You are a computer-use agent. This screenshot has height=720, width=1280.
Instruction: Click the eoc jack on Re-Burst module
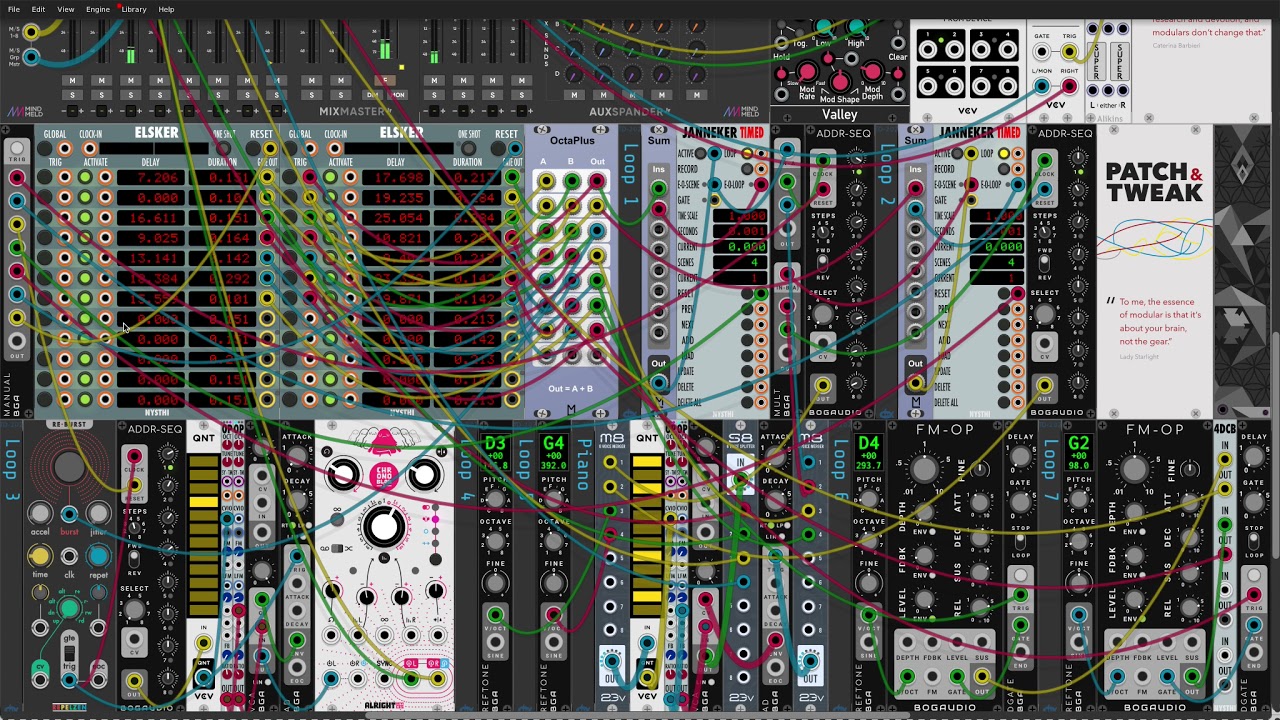[98, 679]
